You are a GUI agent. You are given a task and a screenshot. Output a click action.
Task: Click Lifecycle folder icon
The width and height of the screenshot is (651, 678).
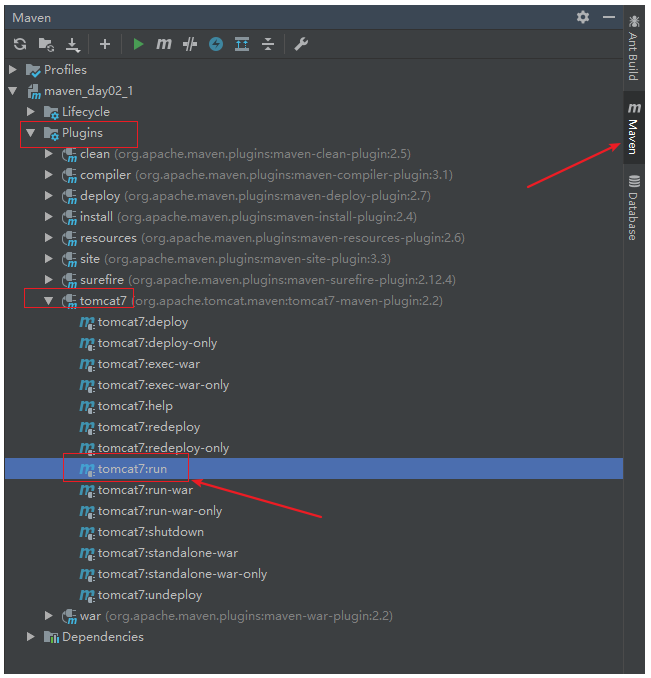coord(51,112)
